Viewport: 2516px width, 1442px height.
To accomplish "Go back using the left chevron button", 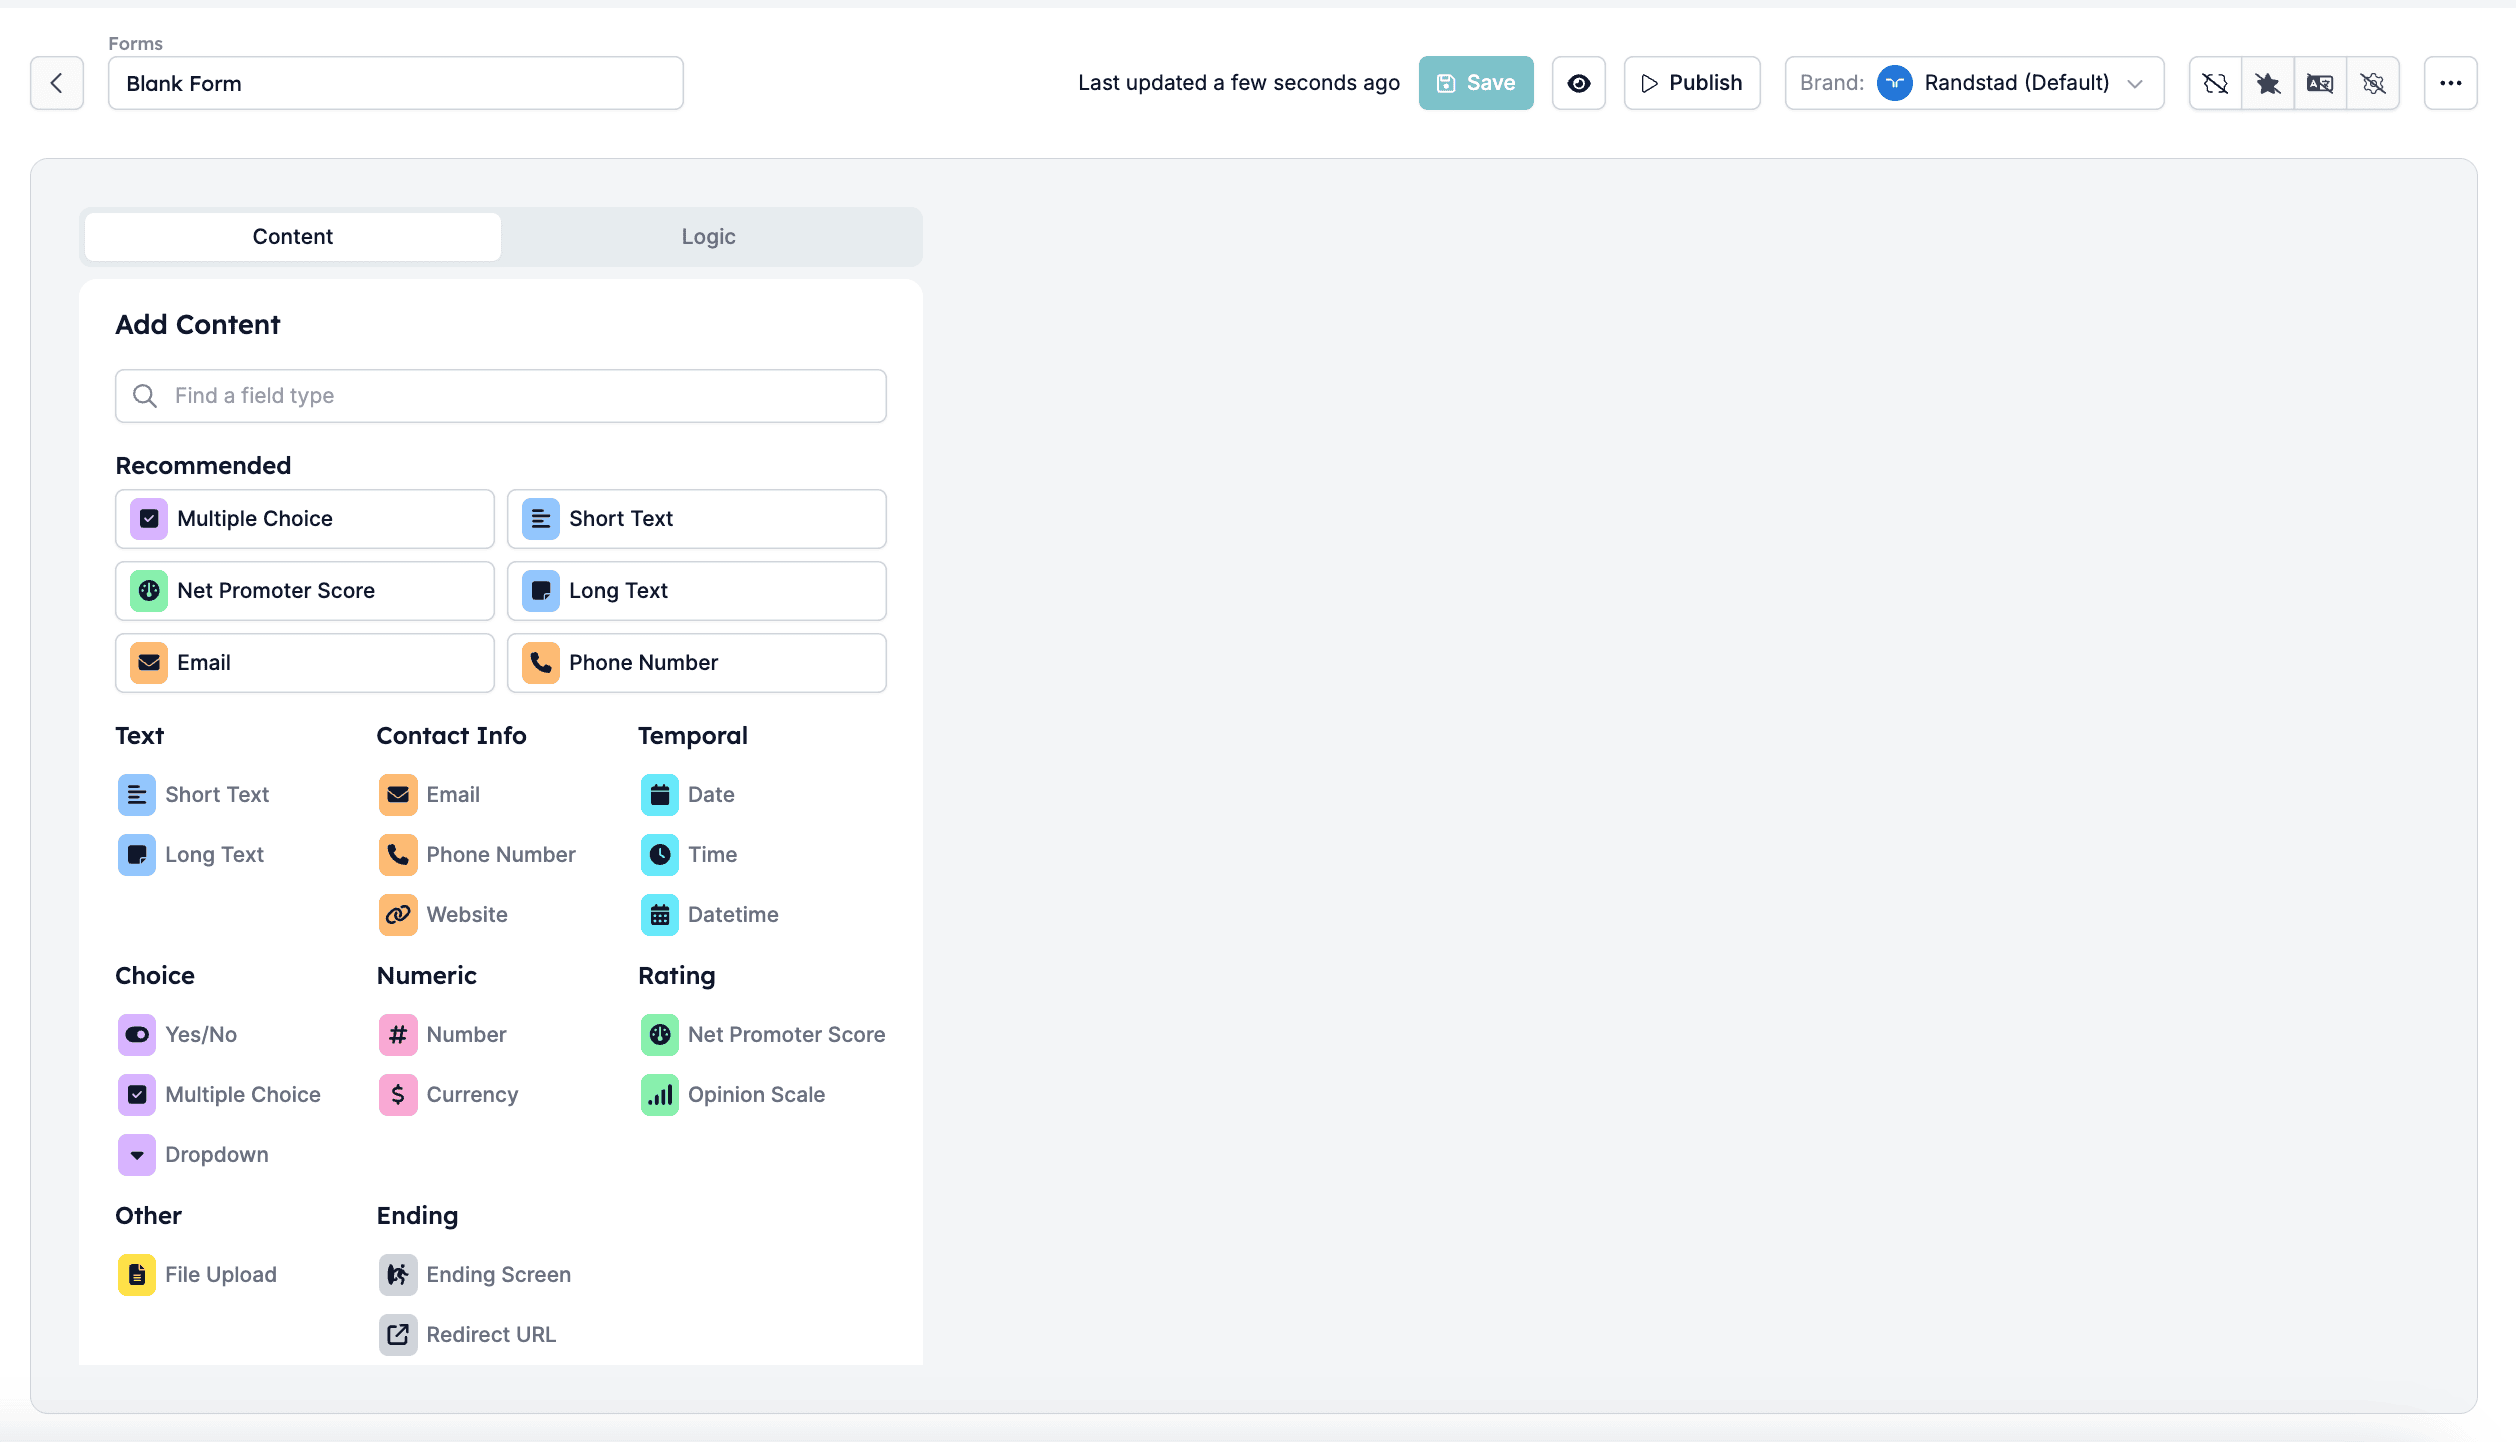I will 57,83.
